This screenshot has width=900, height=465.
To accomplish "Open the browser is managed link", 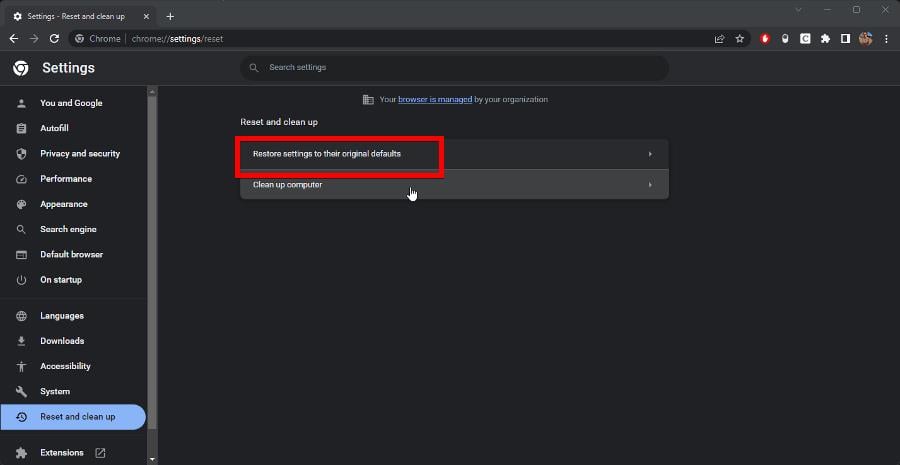I will (x=435, y=99).
